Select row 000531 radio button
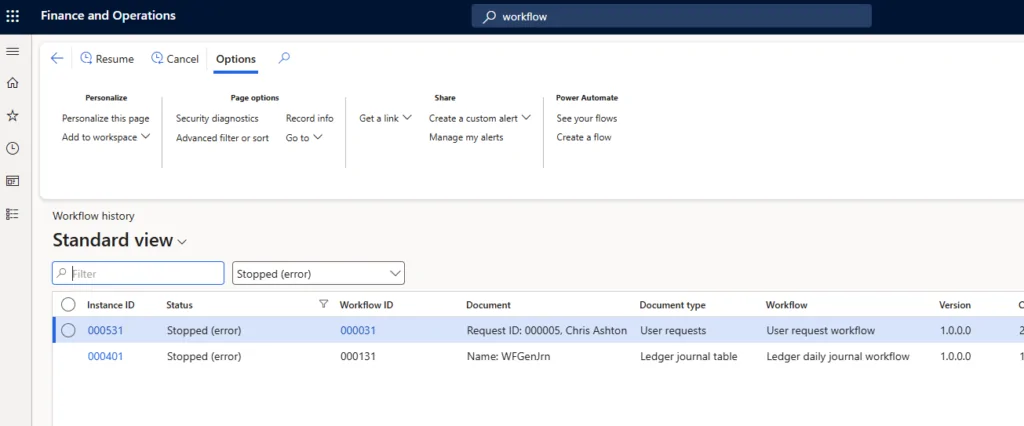This screenshot has width=1024, height=426. [x=68, y=331]
